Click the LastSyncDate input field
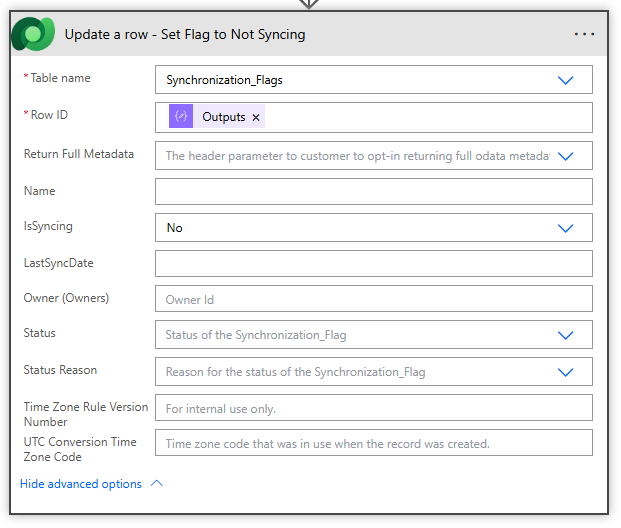 pyautogui.click(x=373, y=264)
